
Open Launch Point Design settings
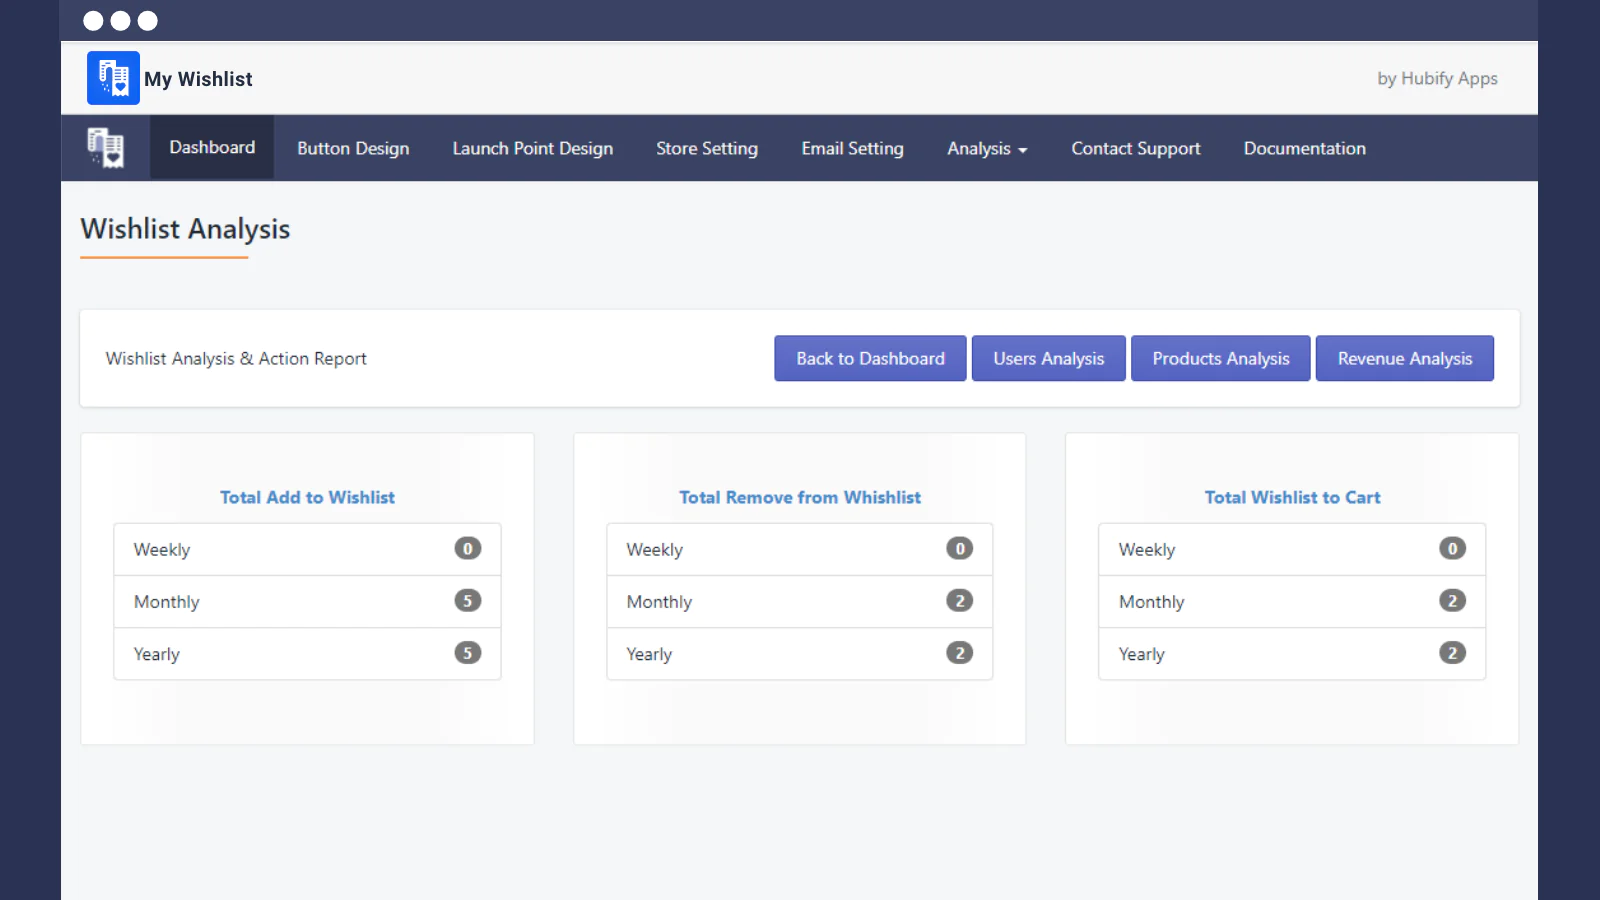[532, 148]
